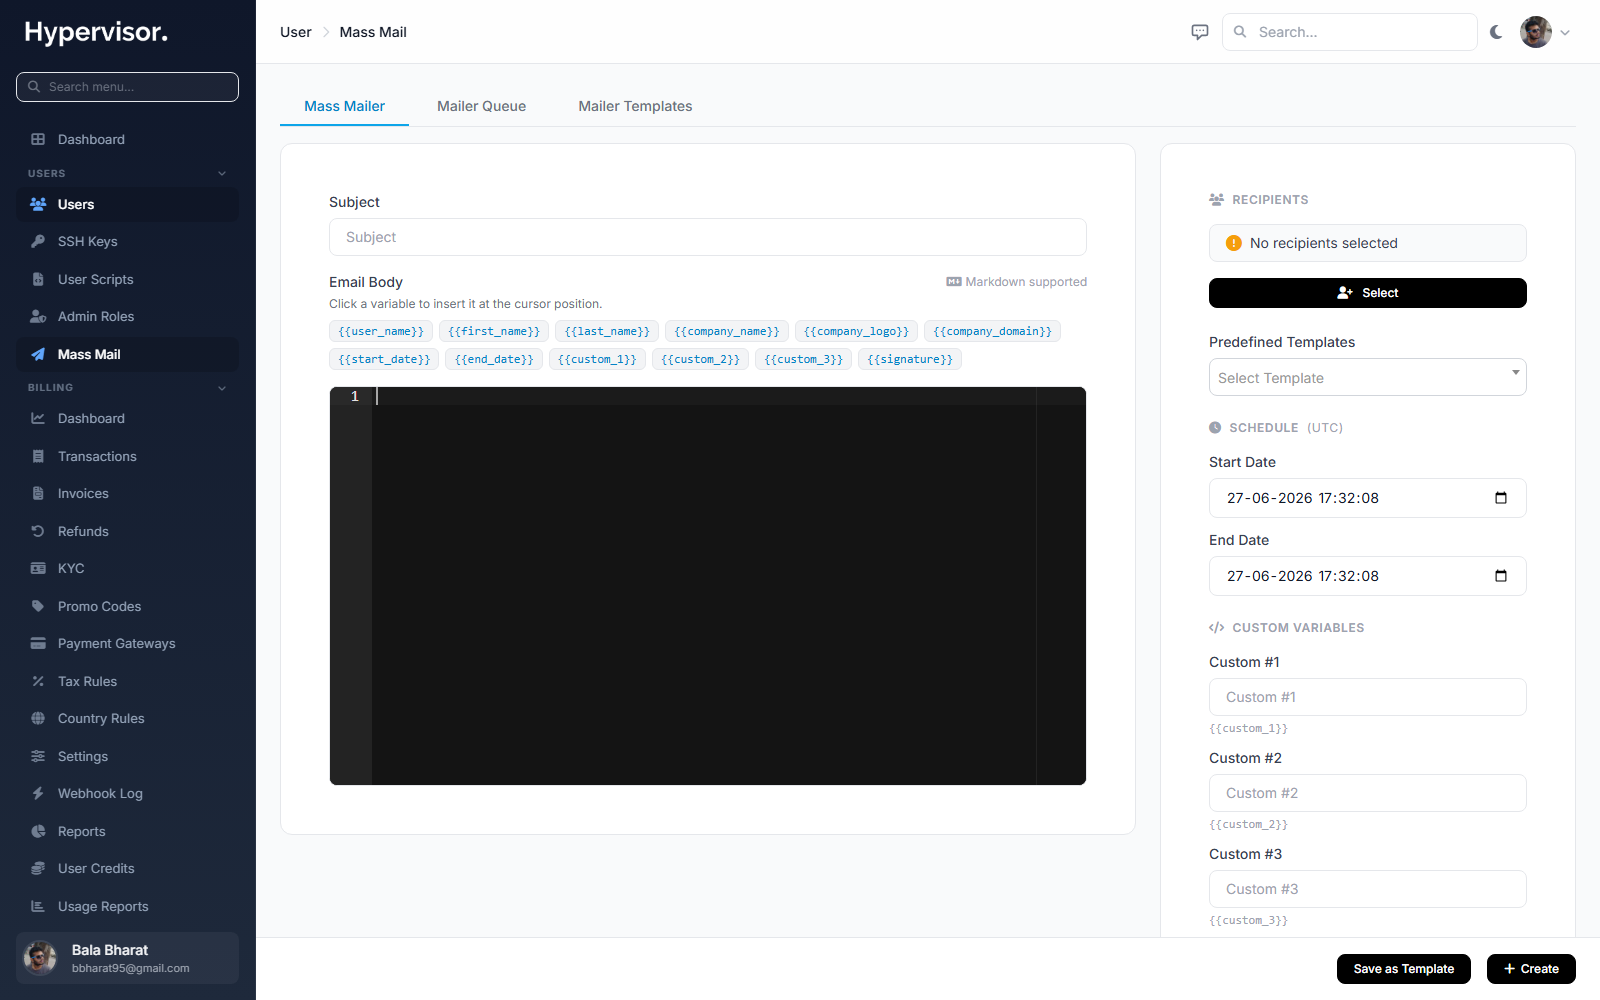Image resolution: width=1600 pixels, height=1000 pixels.
Task: Insert the {{company_logo}} variable
Action: coord(856,331)
